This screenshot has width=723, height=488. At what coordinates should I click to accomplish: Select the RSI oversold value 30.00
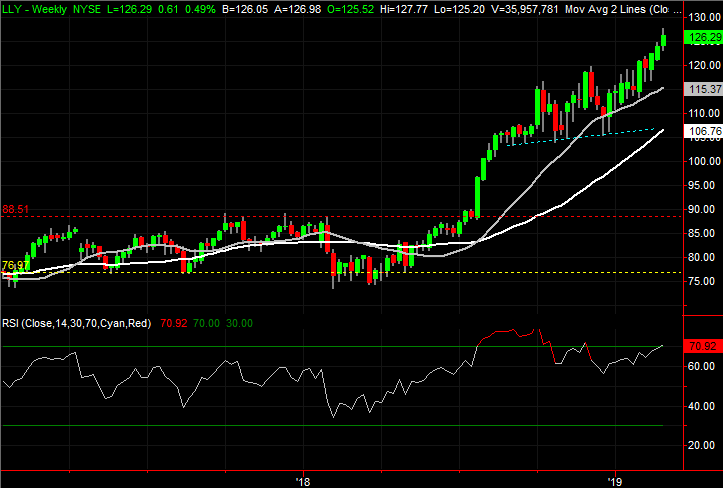point(239,323)
